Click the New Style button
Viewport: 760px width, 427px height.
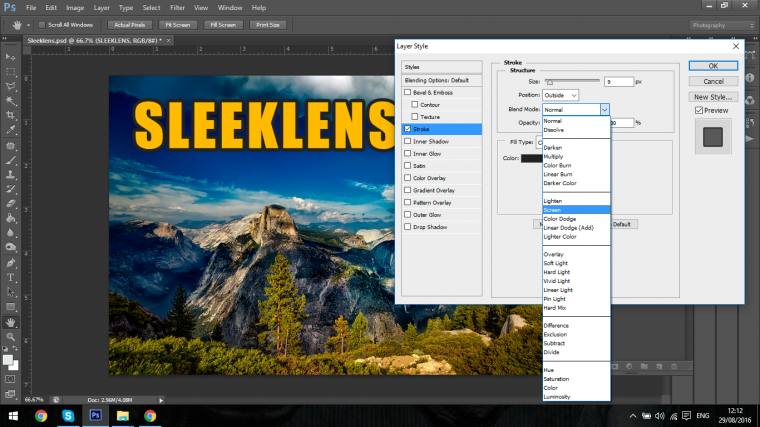click(713, 97)
